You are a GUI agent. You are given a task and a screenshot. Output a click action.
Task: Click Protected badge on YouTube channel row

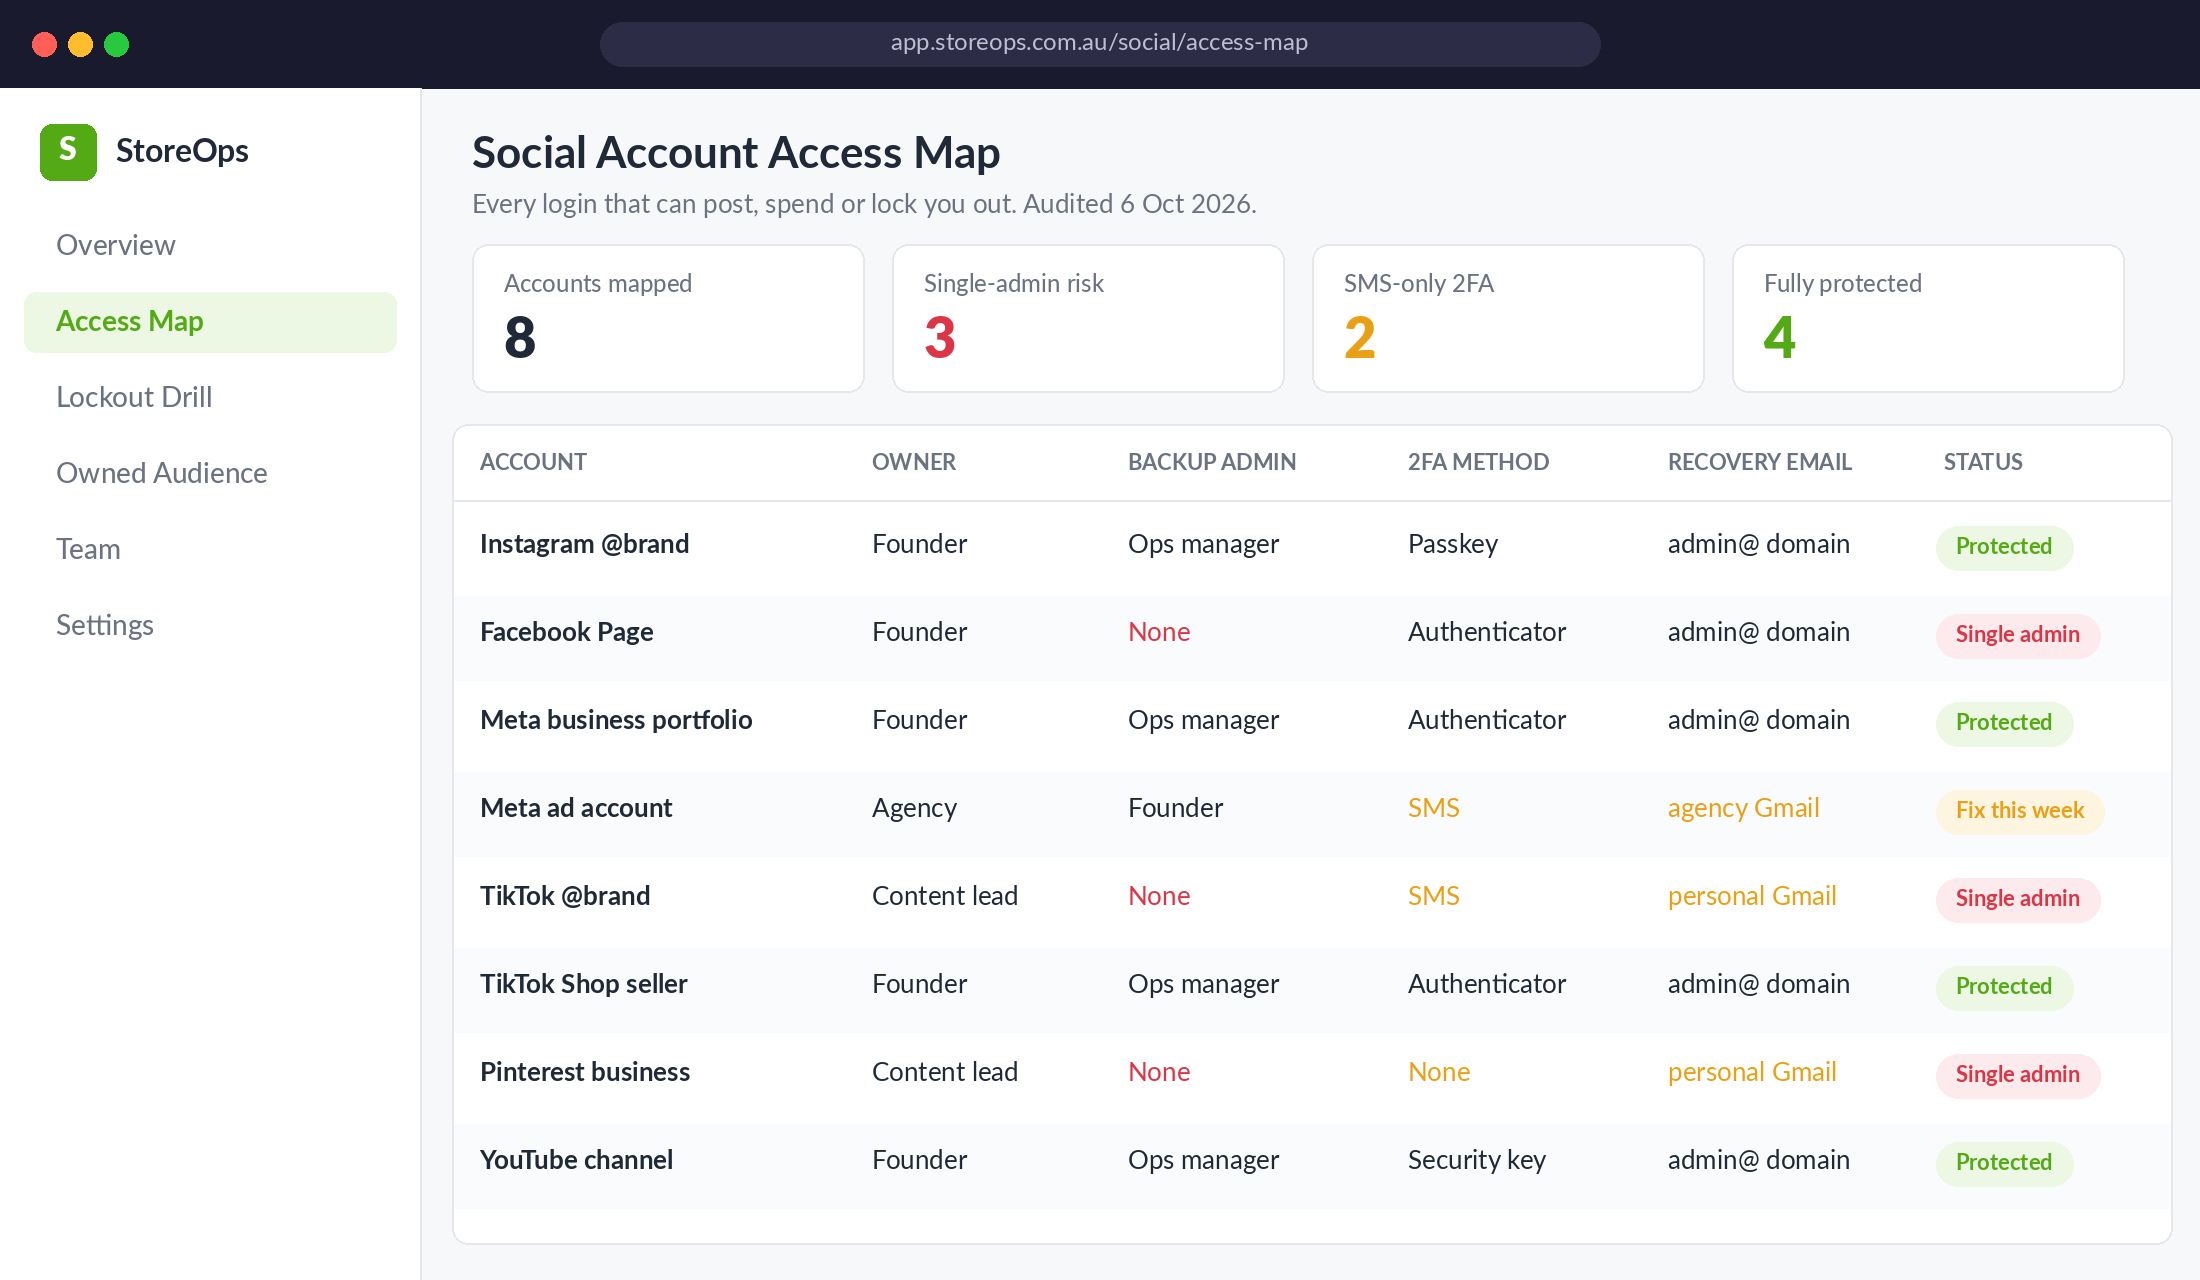pos(2004,1163)
